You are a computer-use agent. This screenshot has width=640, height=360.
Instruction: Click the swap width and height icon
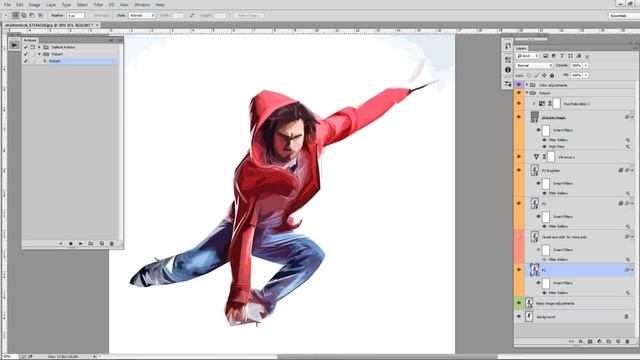click(192, 15)
